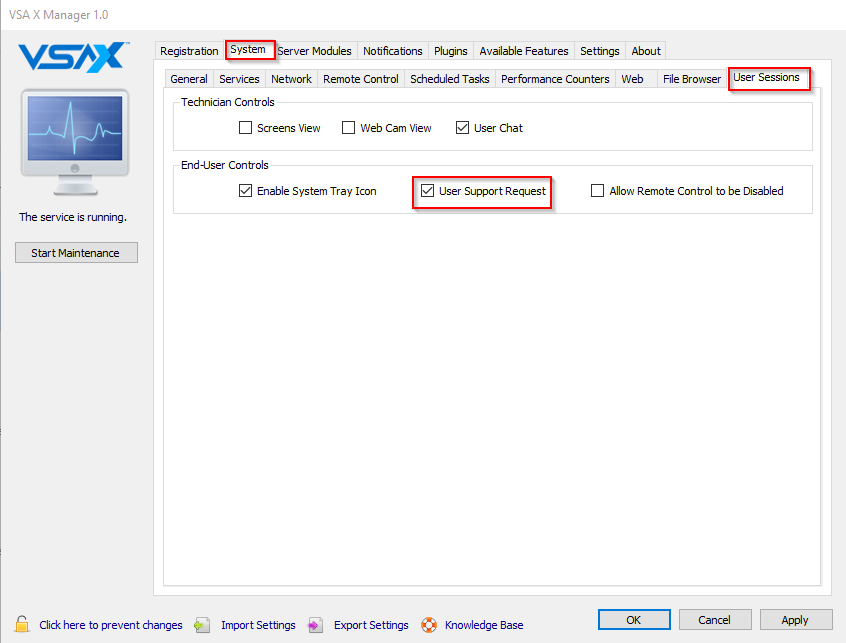The width and height of the screenshot is (846, 643).
Task: Uncheck the User Support Request checkbox
Action: (427, 191)
